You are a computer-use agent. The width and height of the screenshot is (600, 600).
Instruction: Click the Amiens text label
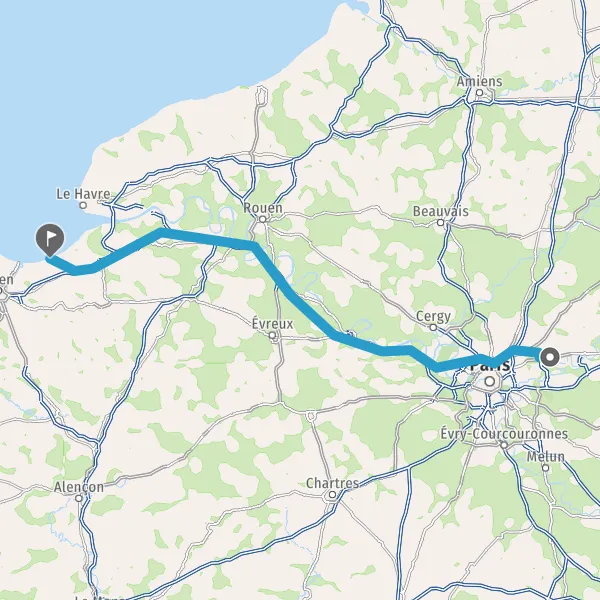click(479, 81)
